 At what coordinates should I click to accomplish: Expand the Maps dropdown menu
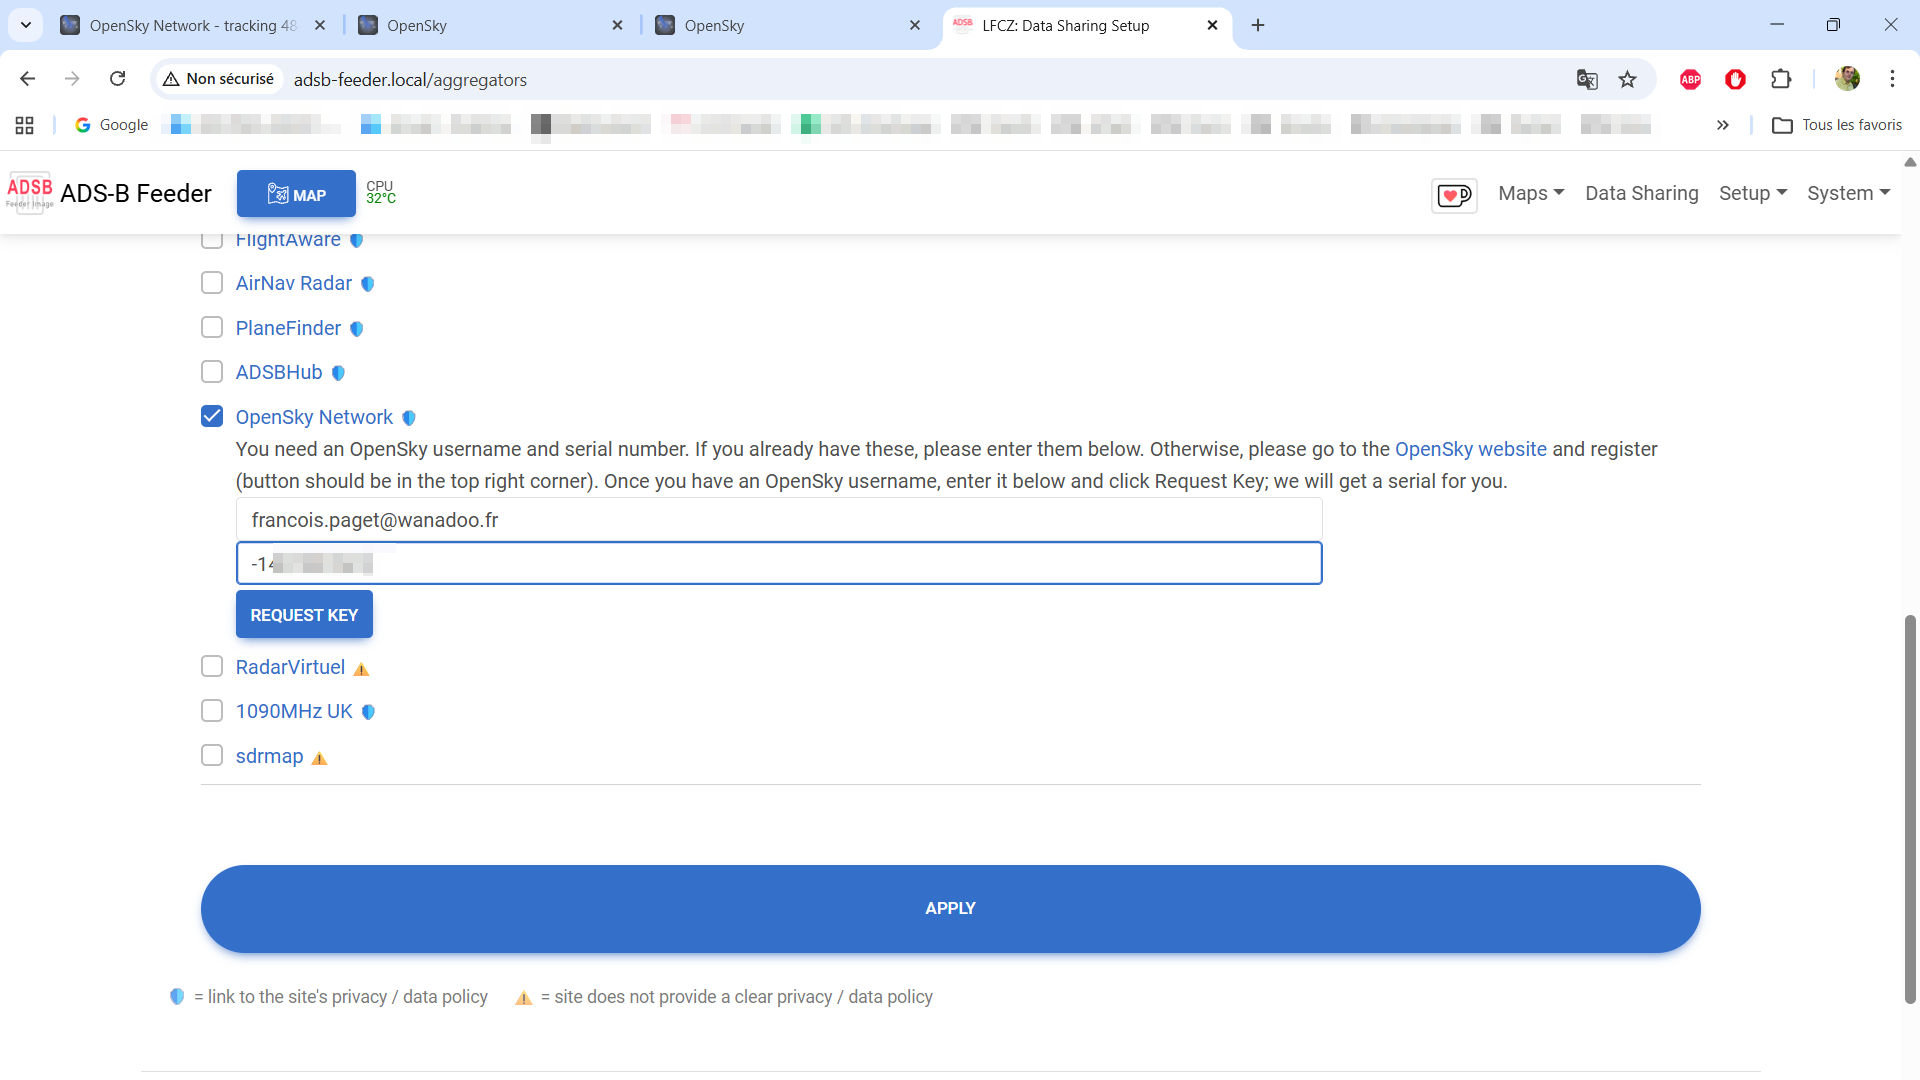tap(1531, 193)
